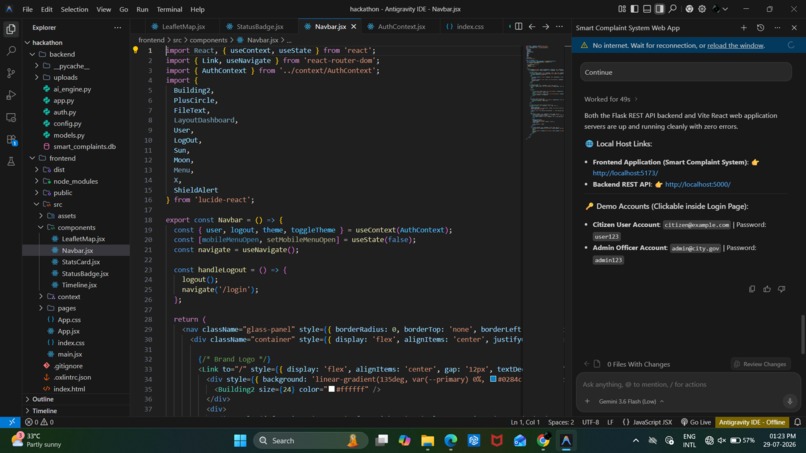Toggle primary side bar visibility
Image resolution: width=806 pixels, height=453 pixels.
pos(634,9)
